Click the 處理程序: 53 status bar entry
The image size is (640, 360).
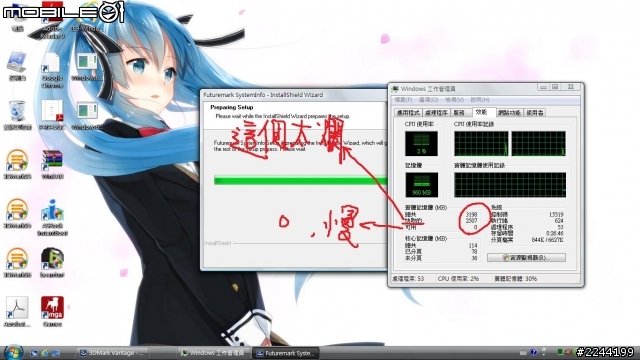coord(408,279)
